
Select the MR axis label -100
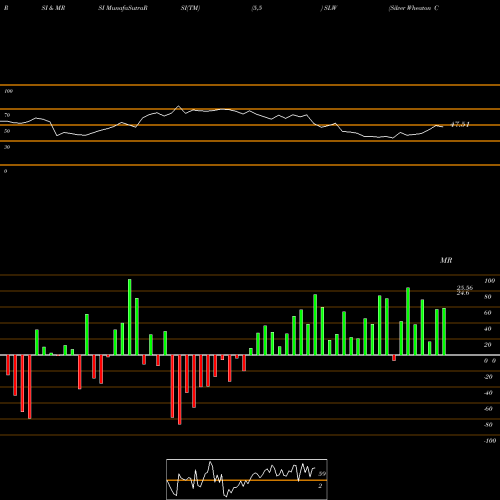[490, 441]
